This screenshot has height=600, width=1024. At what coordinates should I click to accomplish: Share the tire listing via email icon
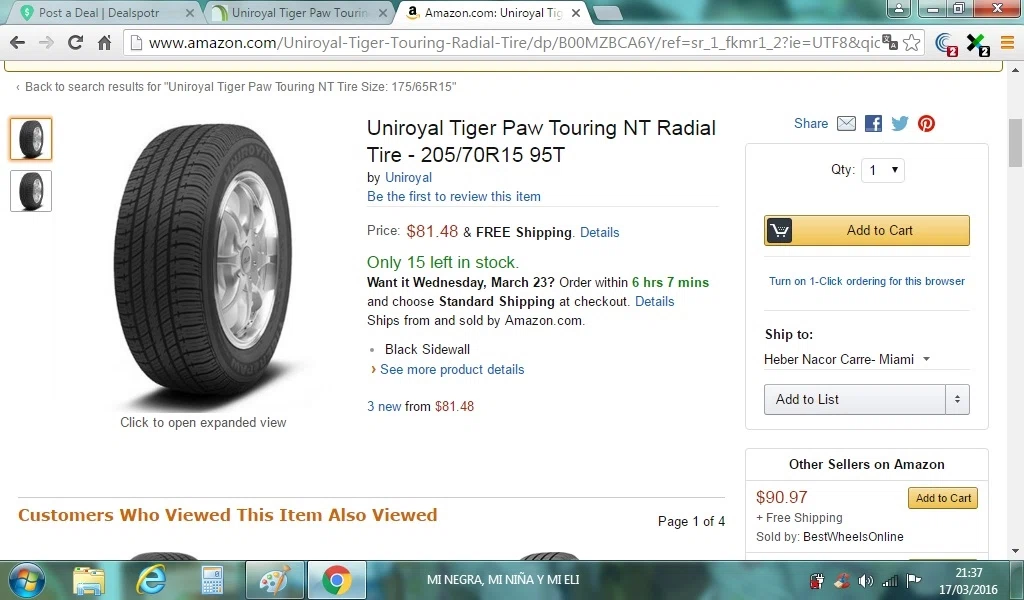point(846,124)
